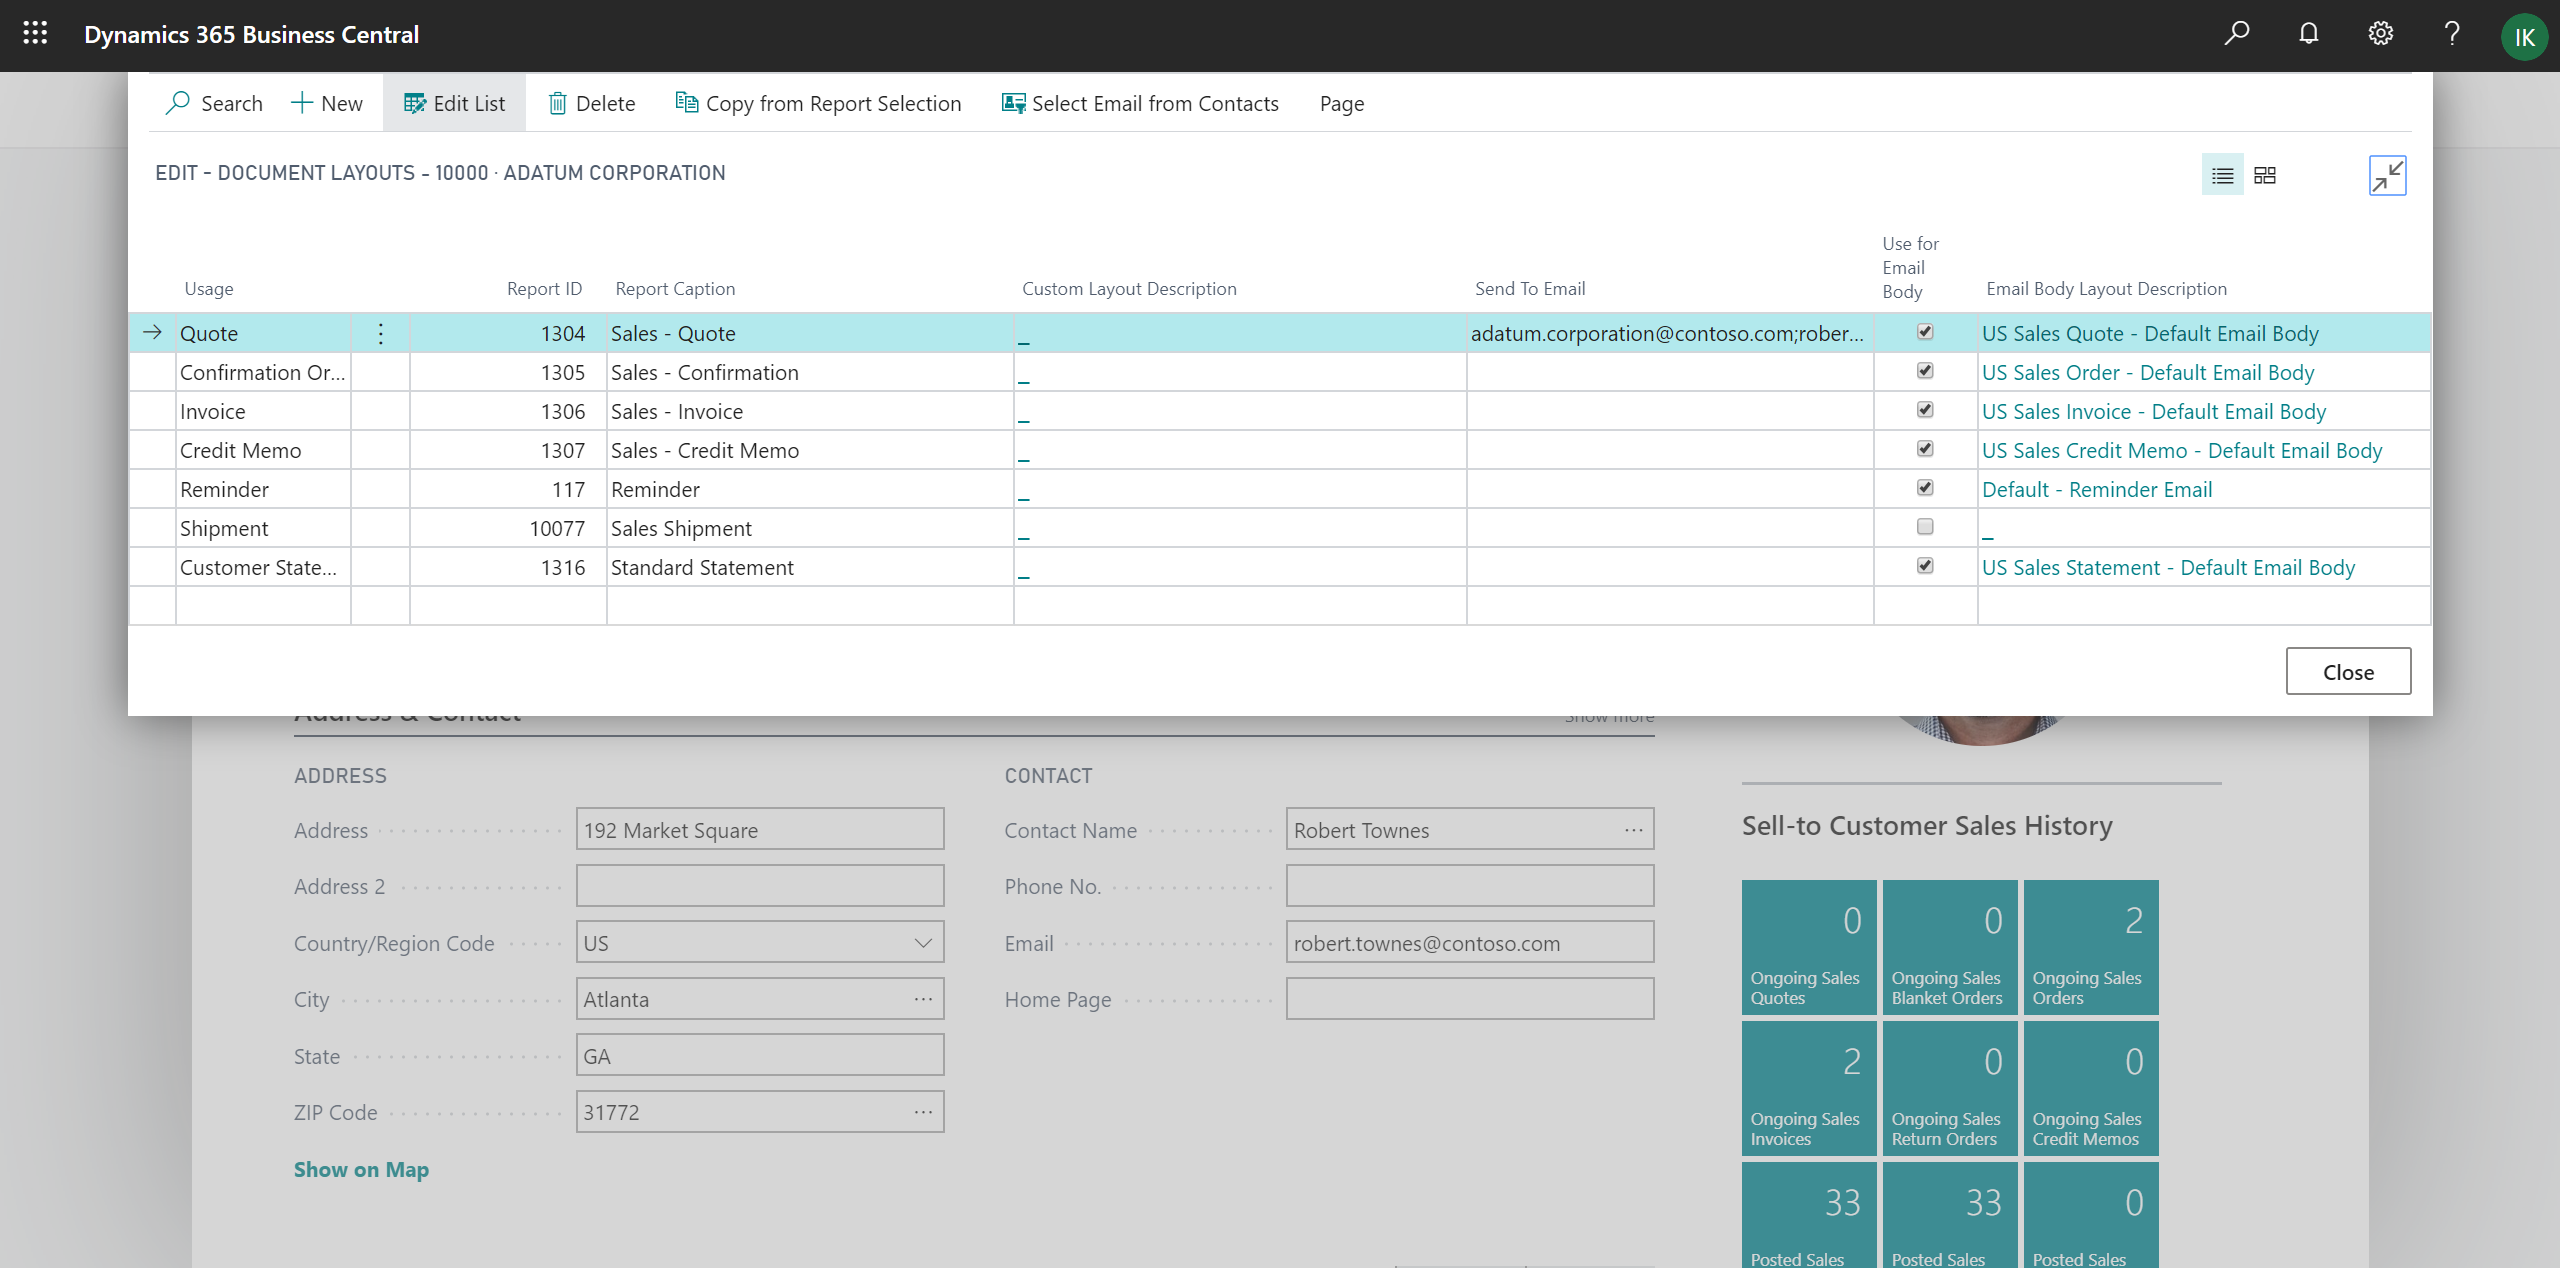This screenshot has width=2560, height=1268.
Task: Expand the Quote row options menu
Action: (x=384, y=331)
